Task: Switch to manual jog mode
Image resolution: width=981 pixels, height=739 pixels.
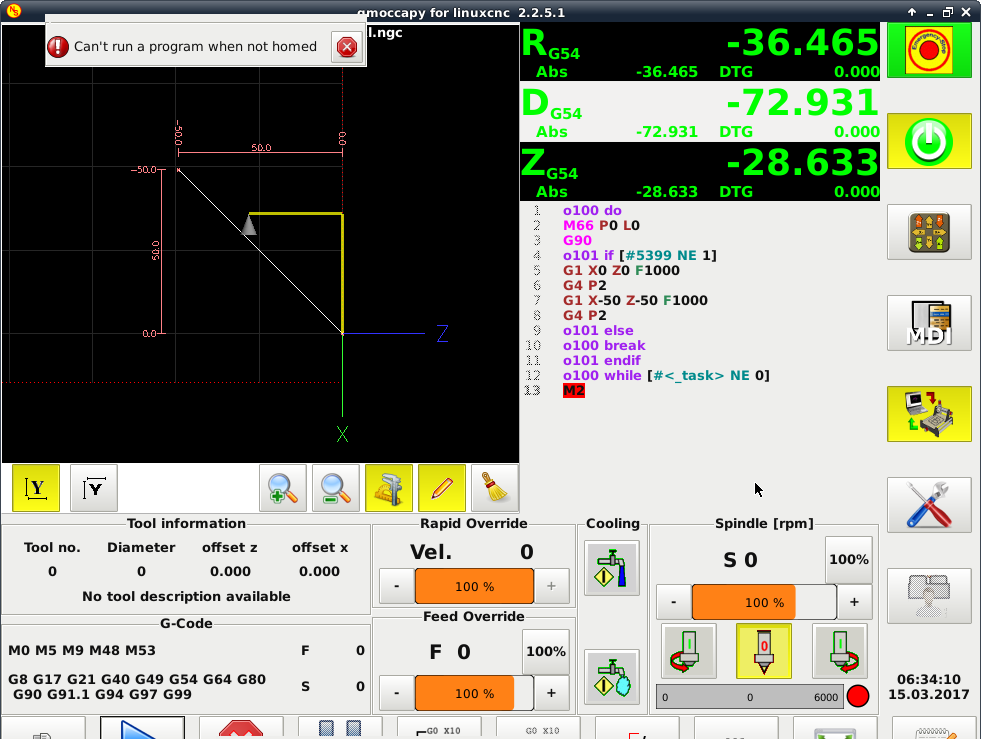Action: pos(928,232)
